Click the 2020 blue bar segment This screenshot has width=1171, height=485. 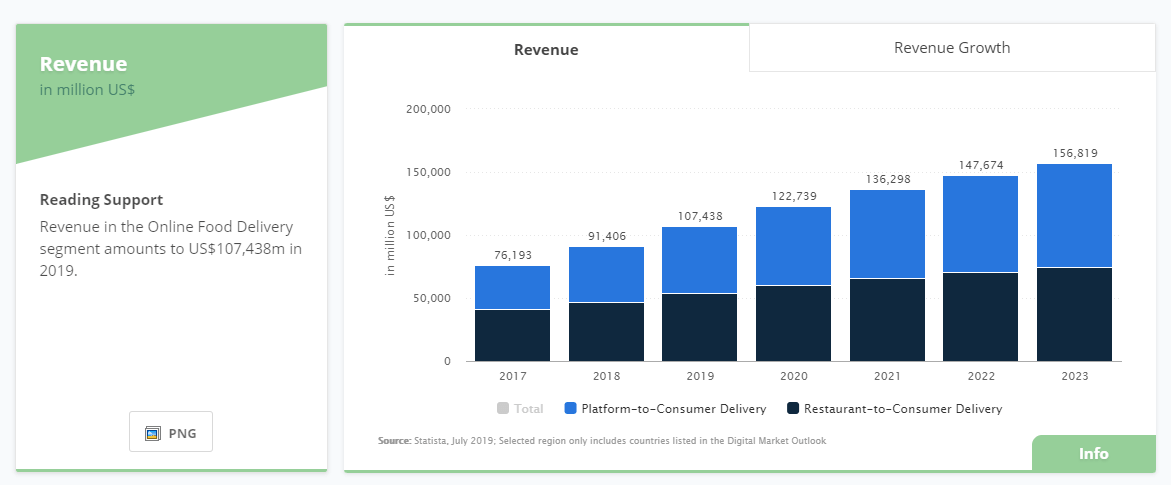pyautogui.click(x=793, y=246)
